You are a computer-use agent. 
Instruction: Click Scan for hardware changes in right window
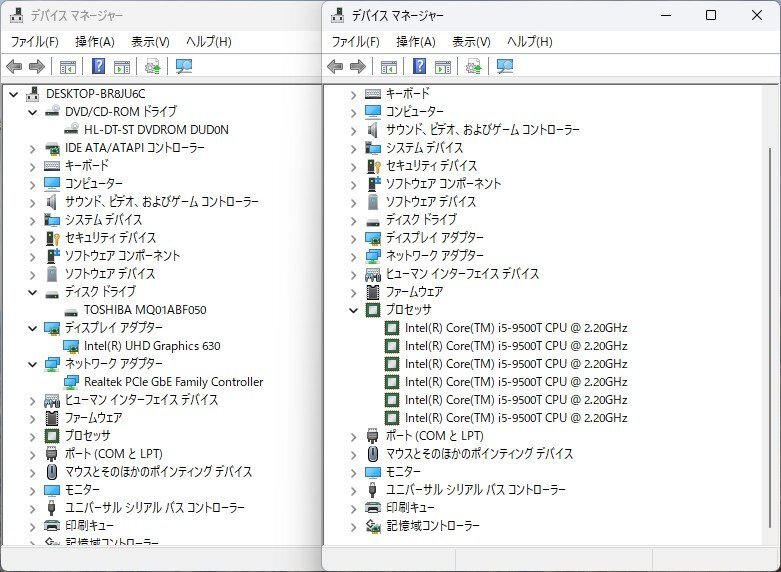(x=505, y=66)
